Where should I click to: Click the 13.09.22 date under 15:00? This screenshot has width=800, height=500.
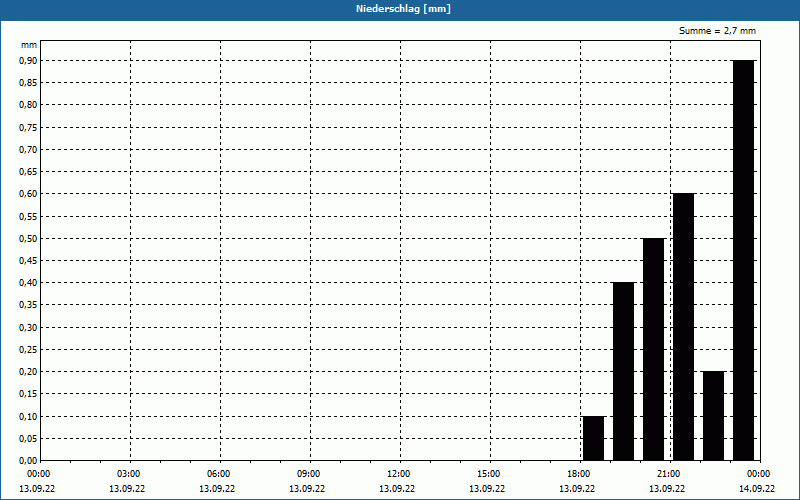pos(487,489)
